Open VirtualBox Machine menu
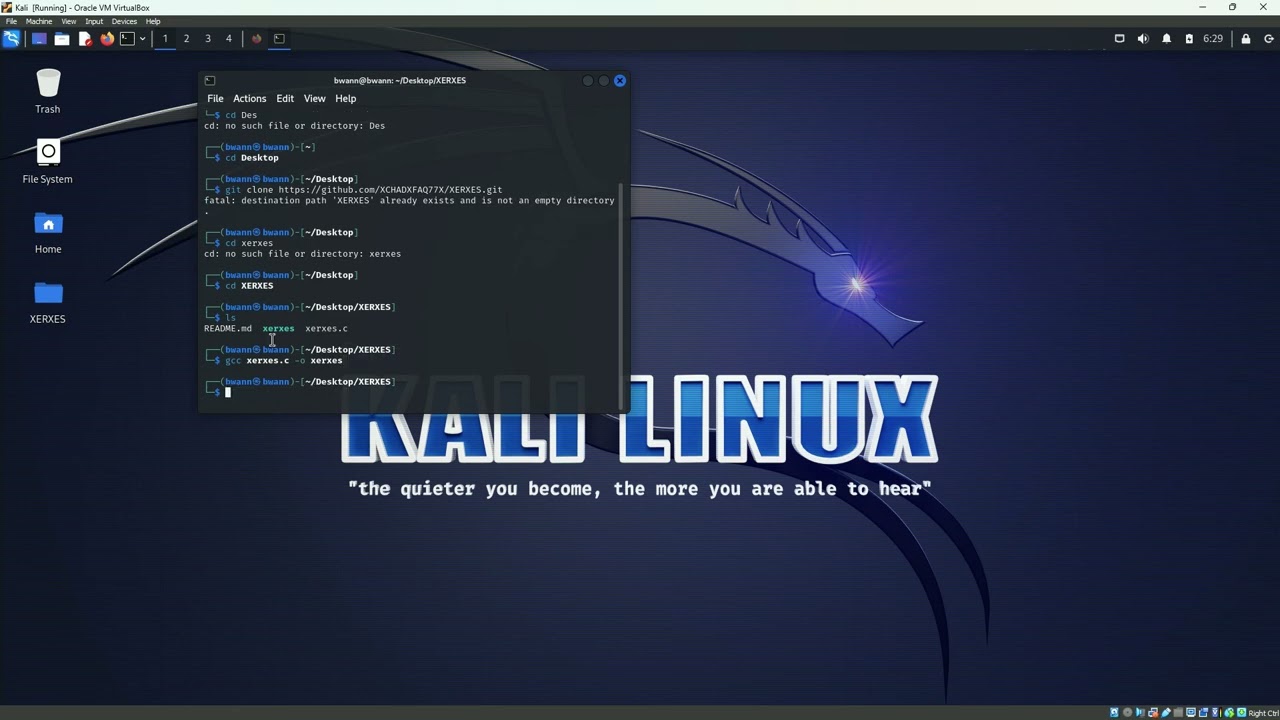 pos(39,21)
